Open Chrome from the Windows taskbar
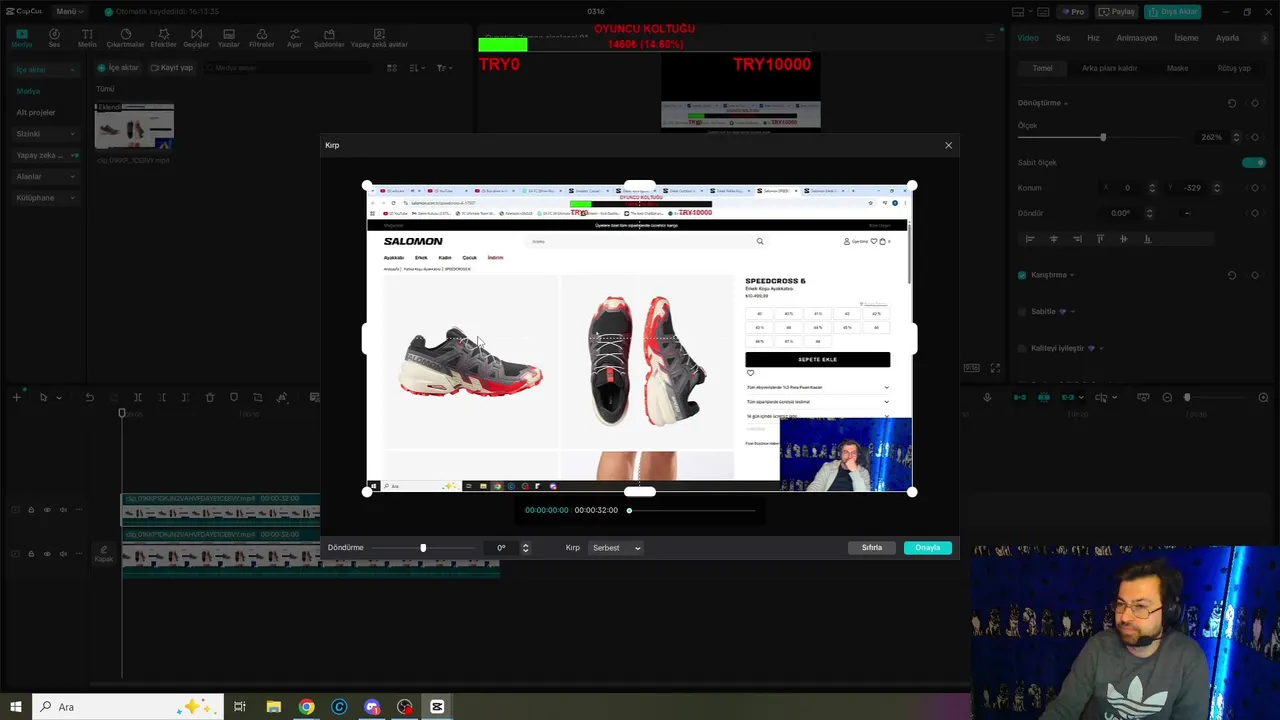 pos(306,707)
